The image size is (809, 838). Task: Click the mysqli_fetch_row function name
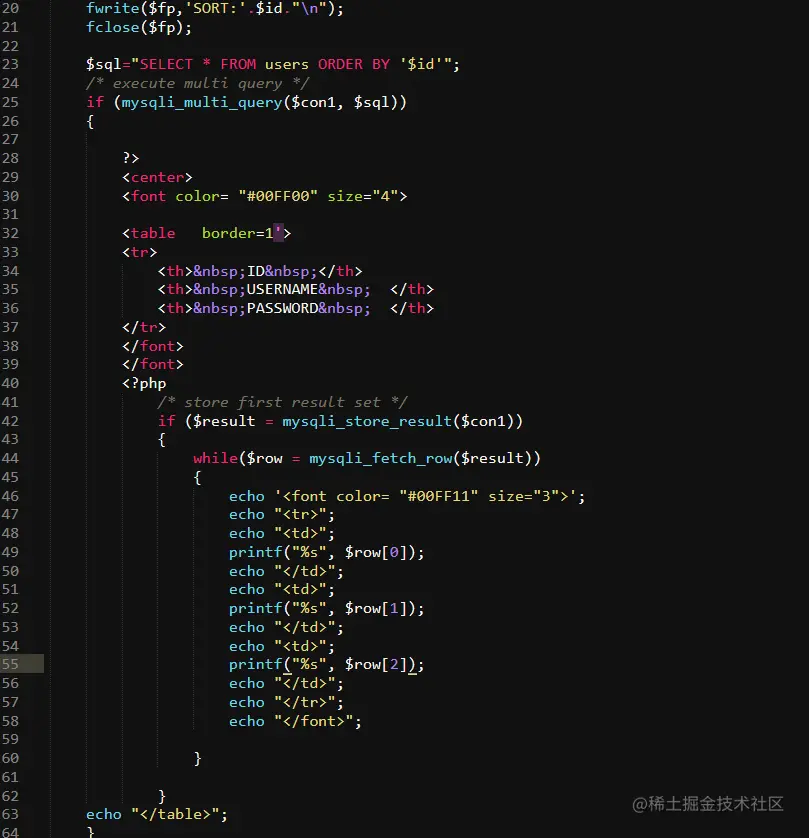click(380, 459)
